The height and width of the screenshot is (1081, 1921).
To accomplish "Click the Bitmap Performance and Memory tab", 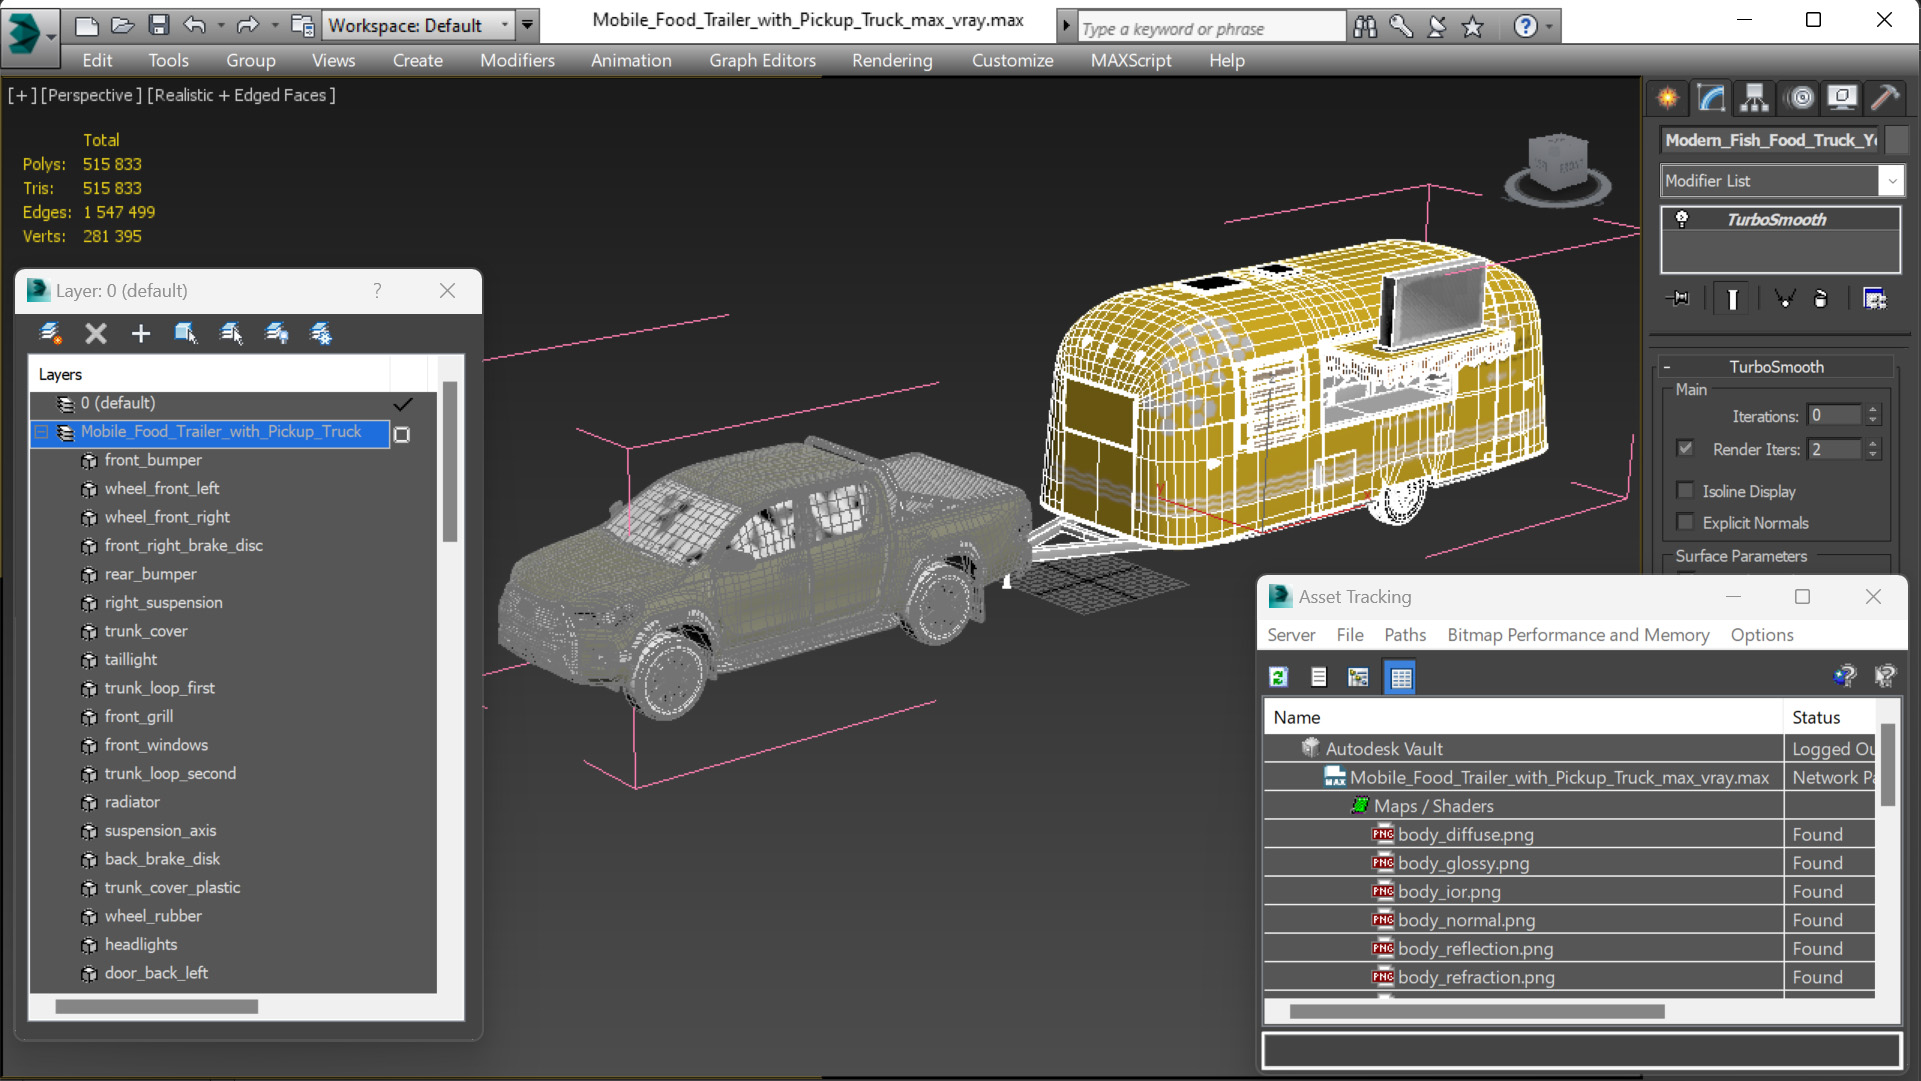I will (1577, 635).
